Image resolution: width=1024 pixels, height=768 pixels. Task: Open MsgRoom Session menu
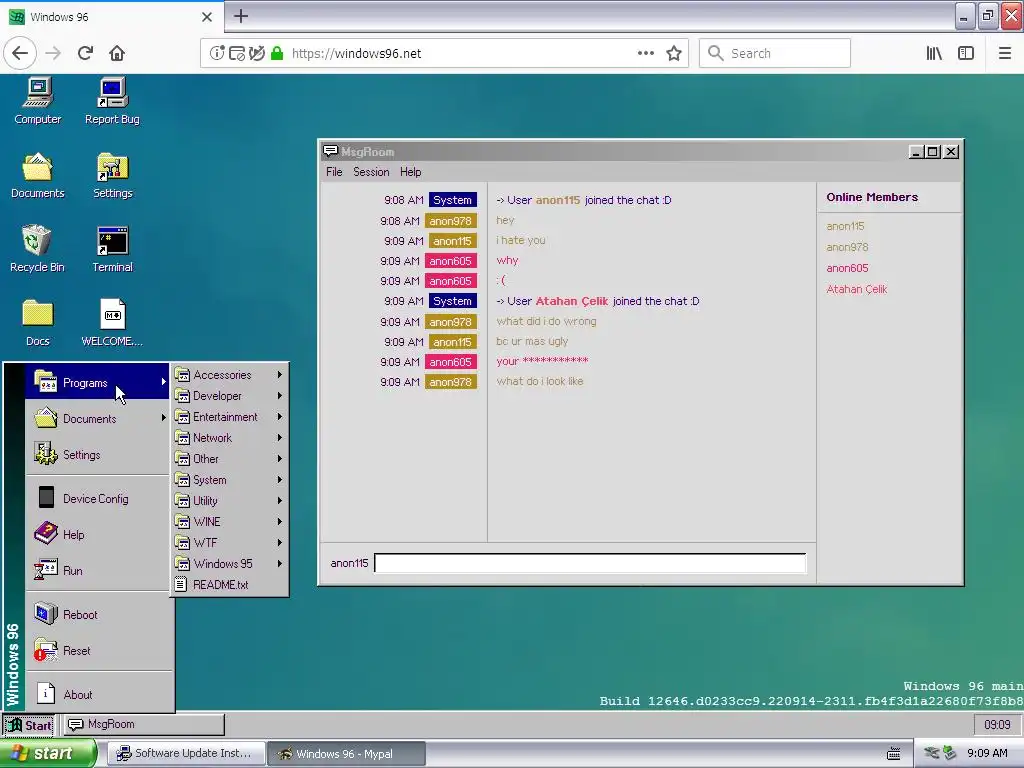pyautogui.click(x=371, y=172)
